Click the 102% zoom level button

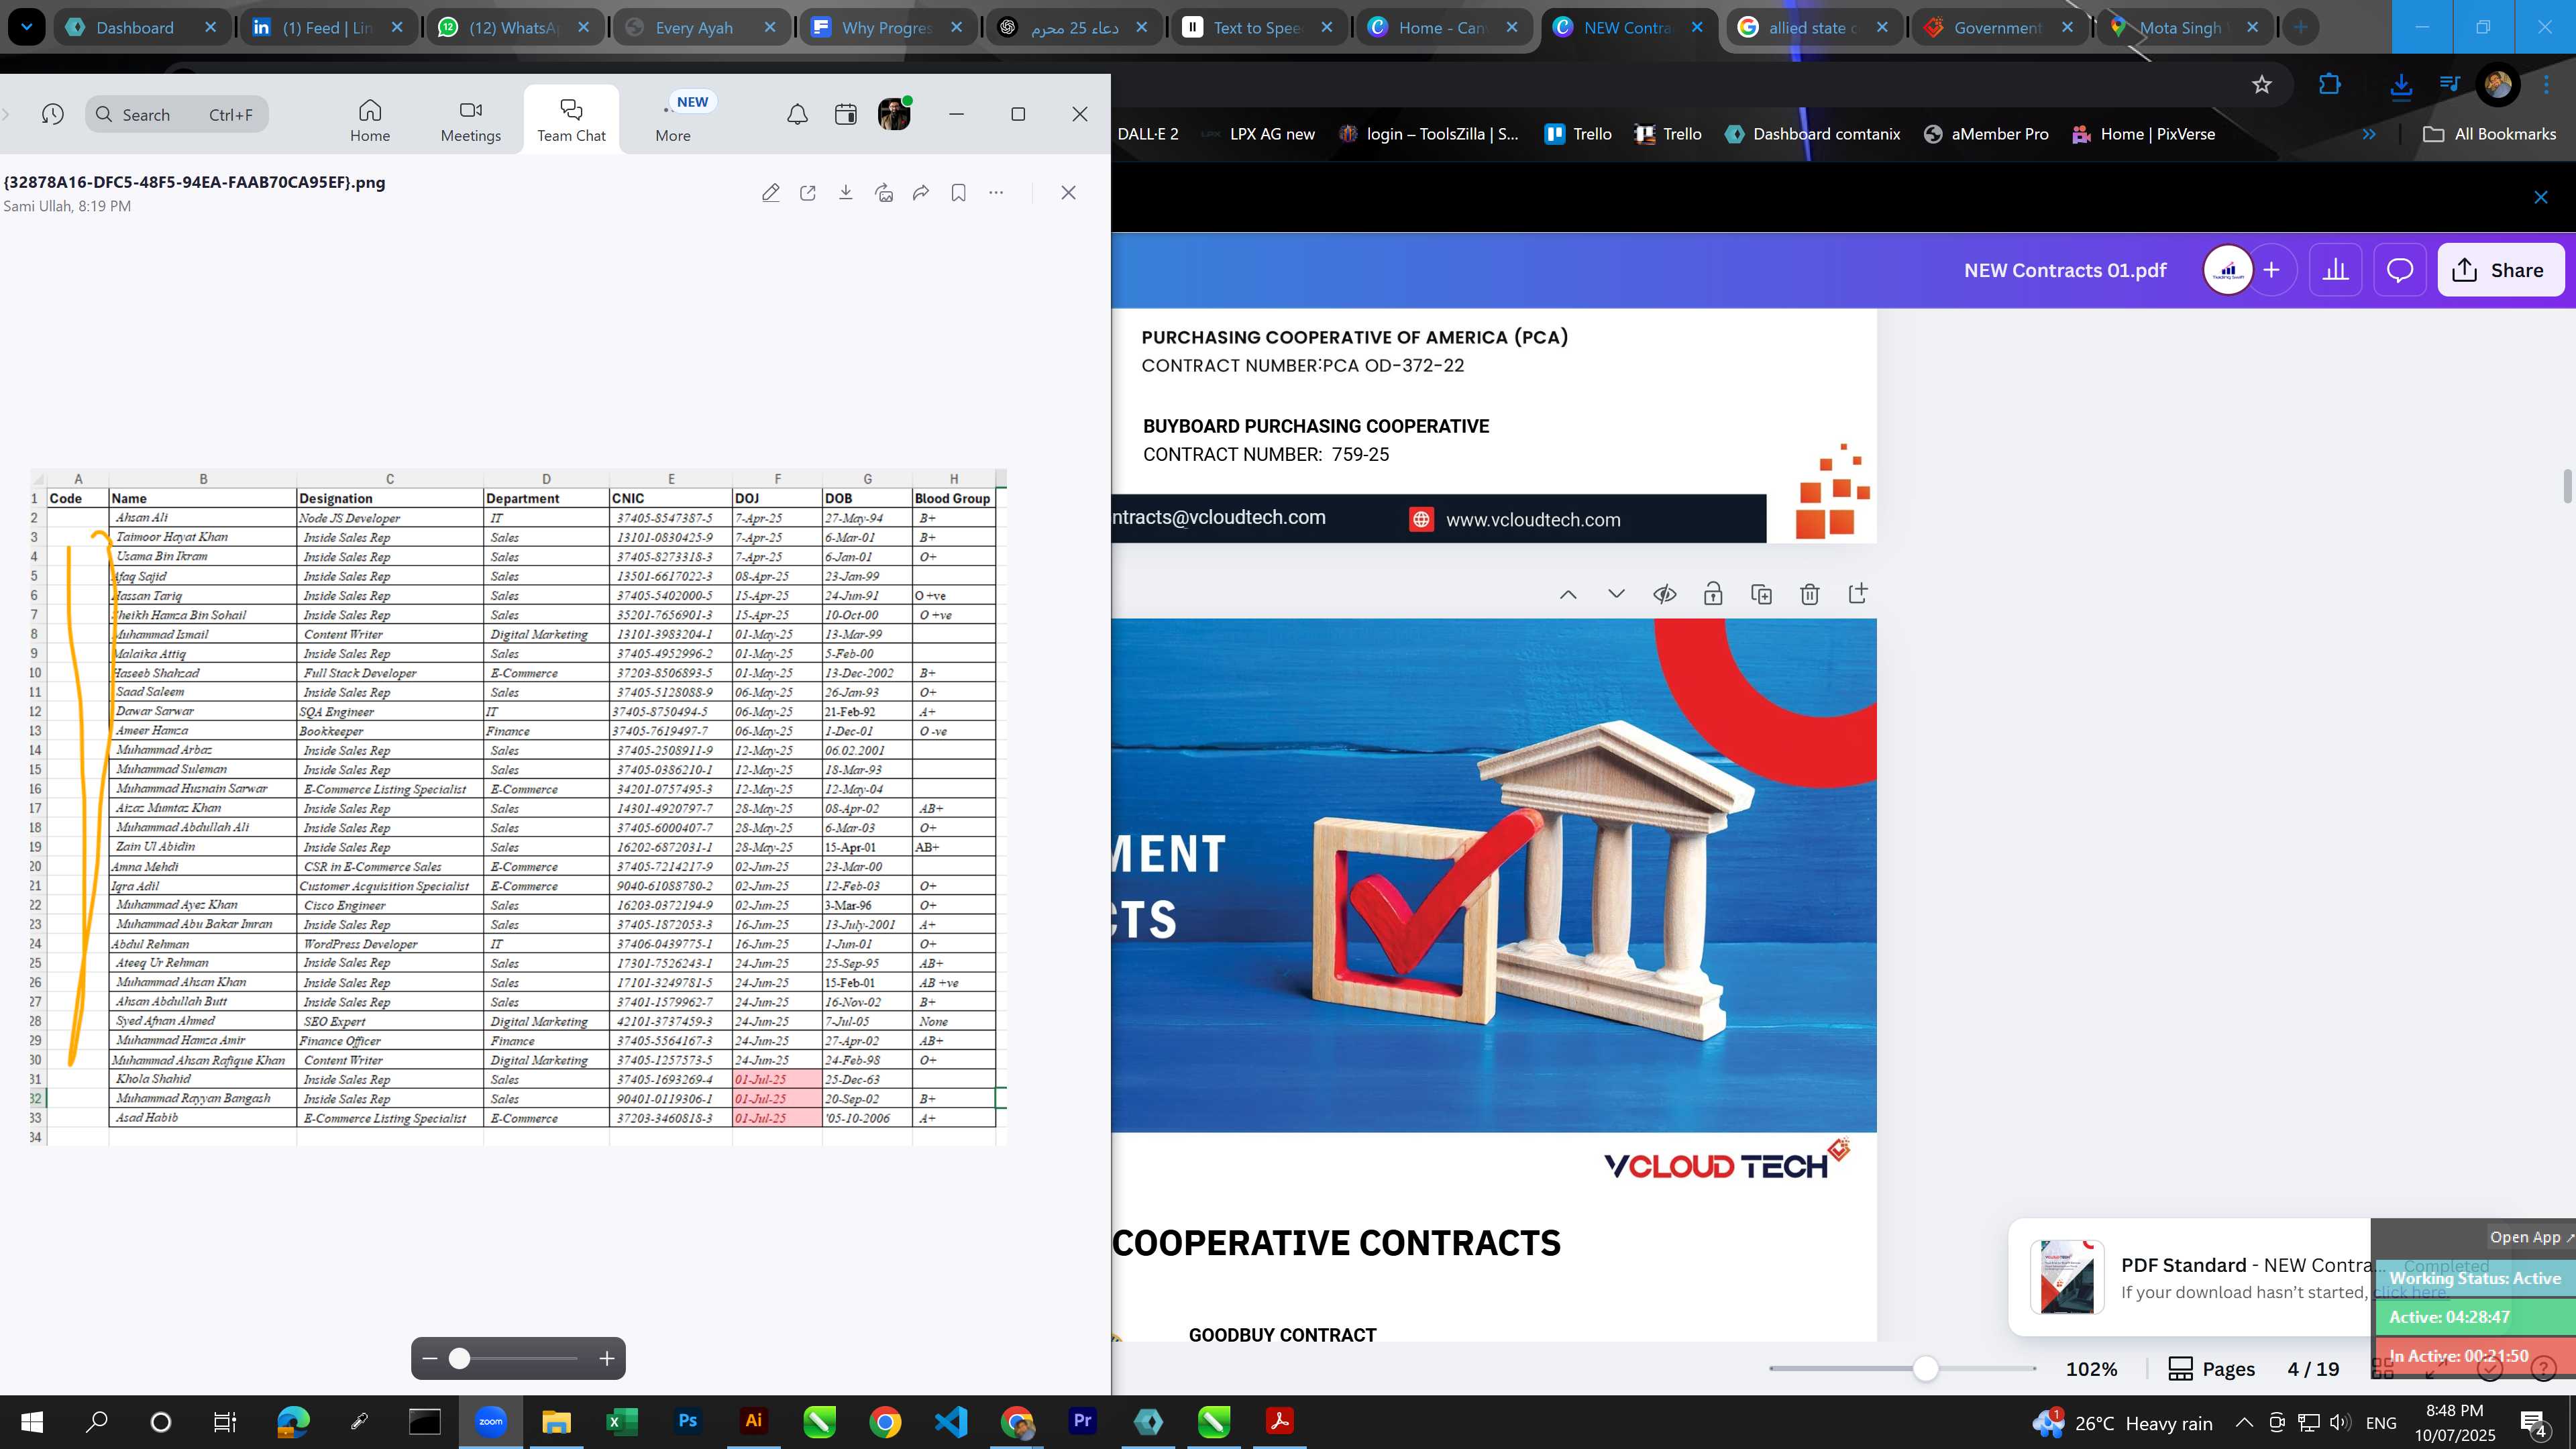tap(2092, 1369)
